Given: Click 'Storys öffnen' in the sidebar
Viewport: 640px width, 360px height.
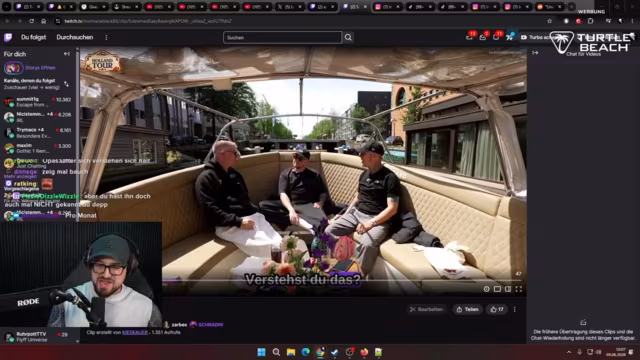Looking at the screenshot, I should 40,68.
